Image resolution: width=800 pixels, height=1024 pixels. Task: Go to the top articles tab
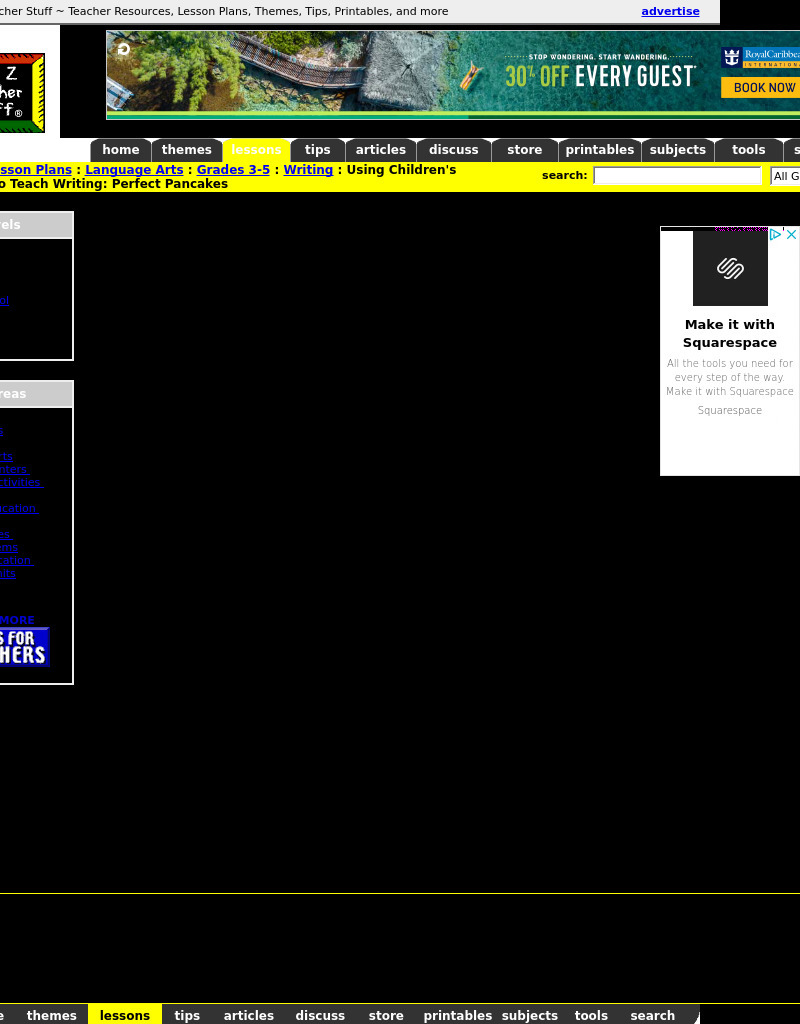pos(381,150)
